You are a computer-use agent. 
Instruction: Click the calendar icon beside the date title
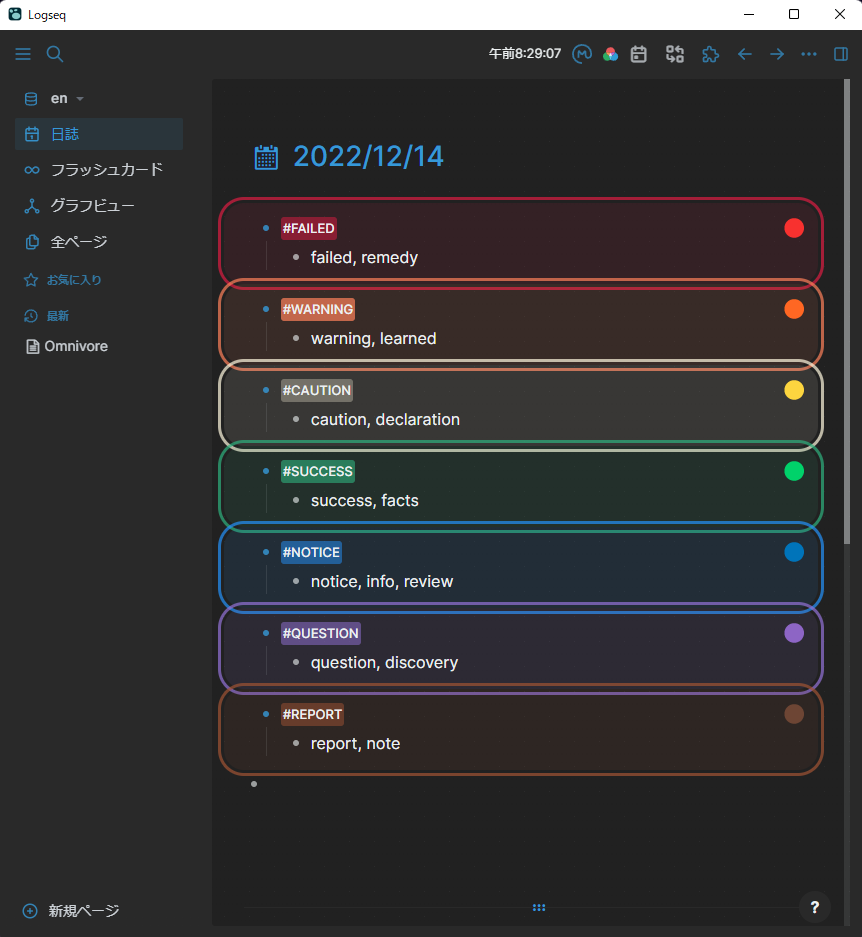266,158
